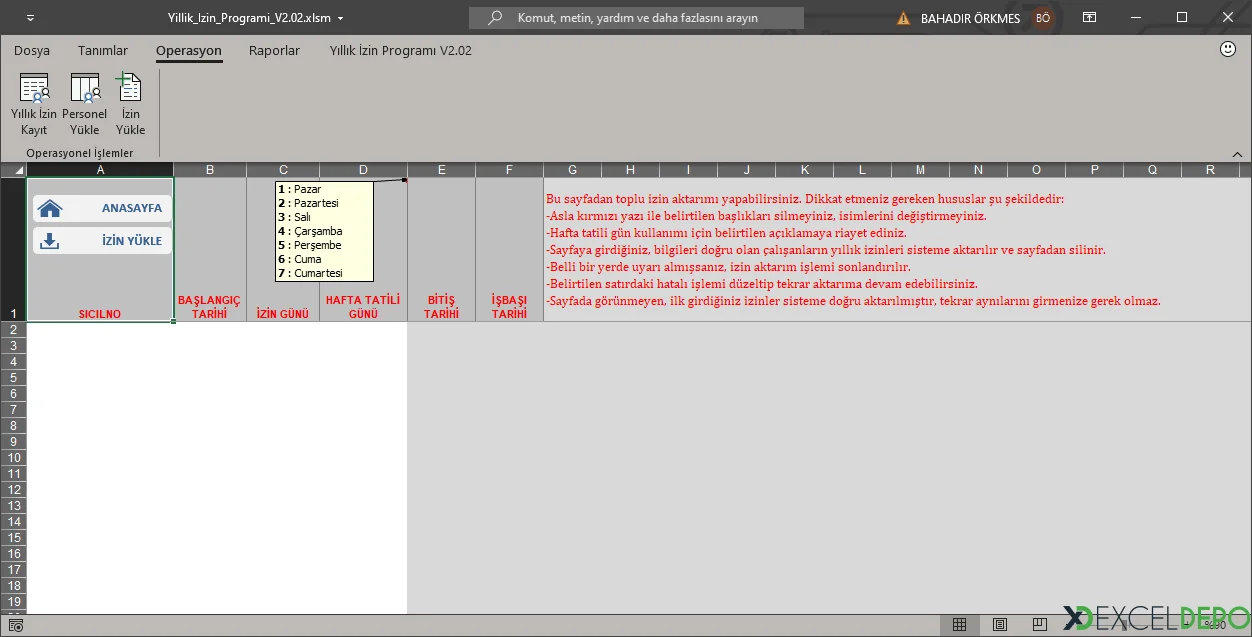Open the Yıllık İzin Kayıt form
This screenshot has width=1252, height=637.
[x=34, y=103]
